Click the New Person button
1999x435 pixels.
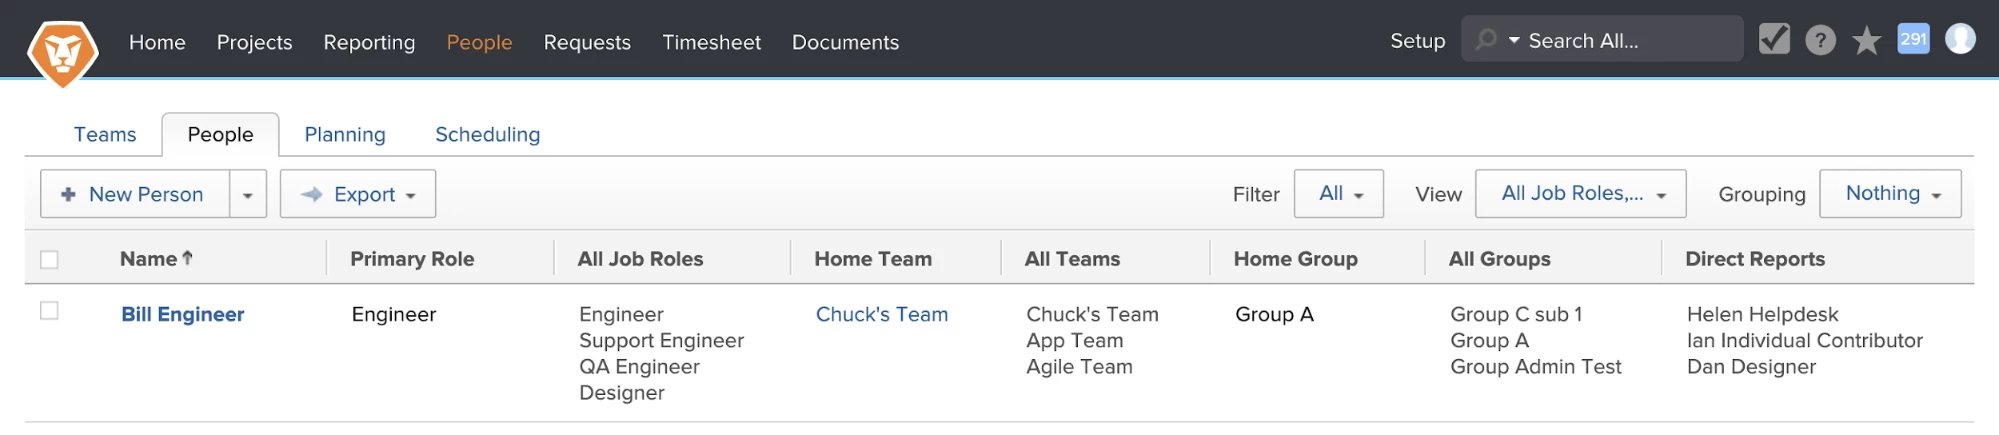(135, 194)
